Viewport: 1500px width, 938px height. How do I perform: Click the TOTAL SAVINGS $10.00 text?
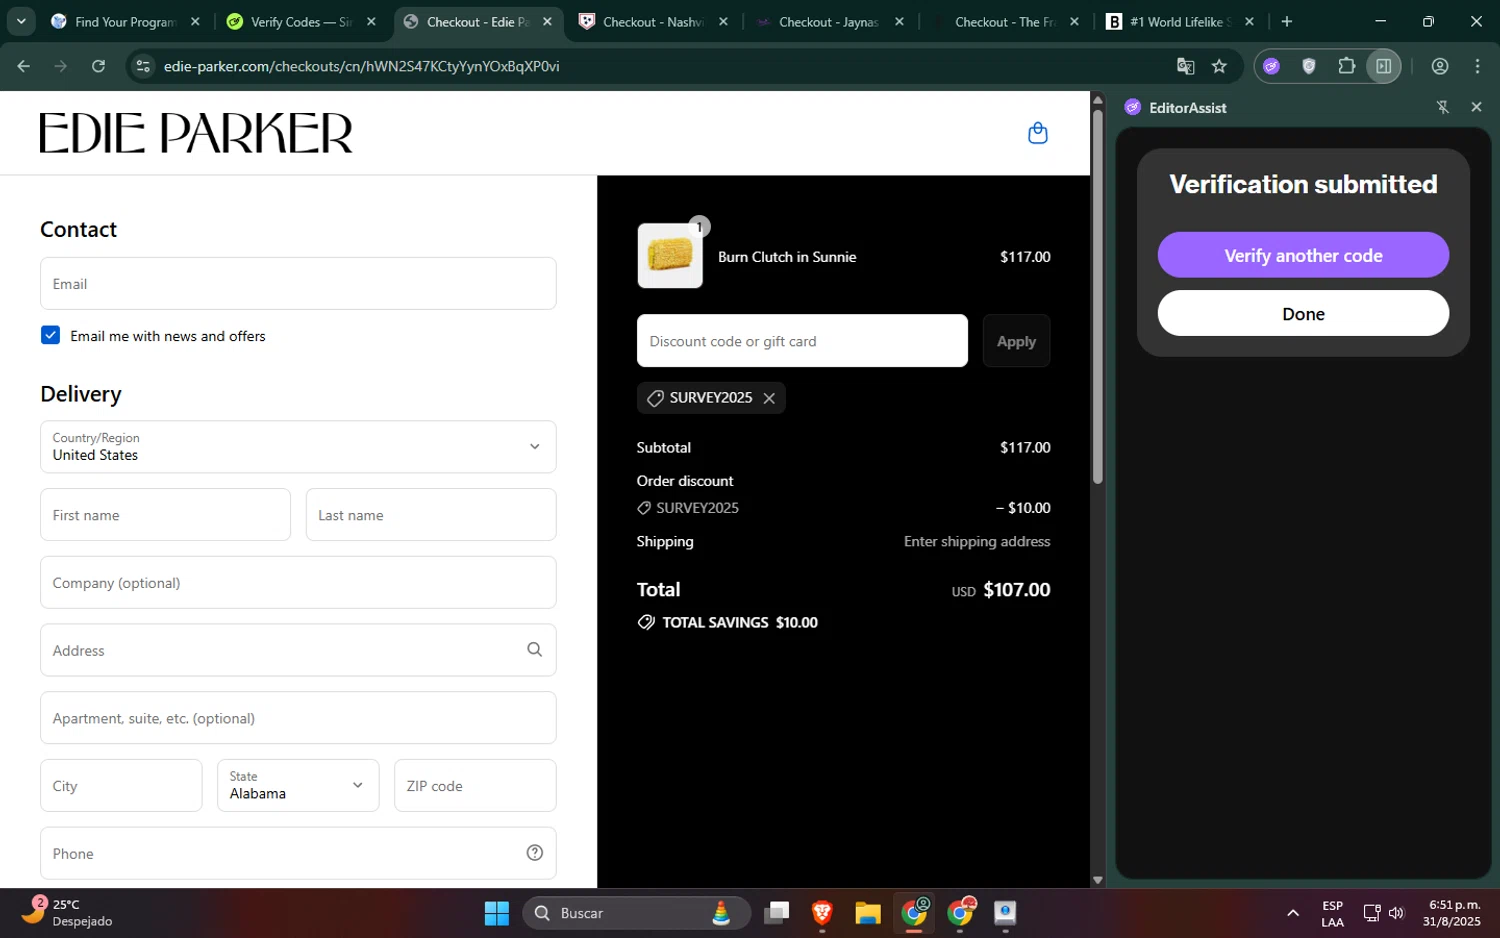tap(739, 622)
